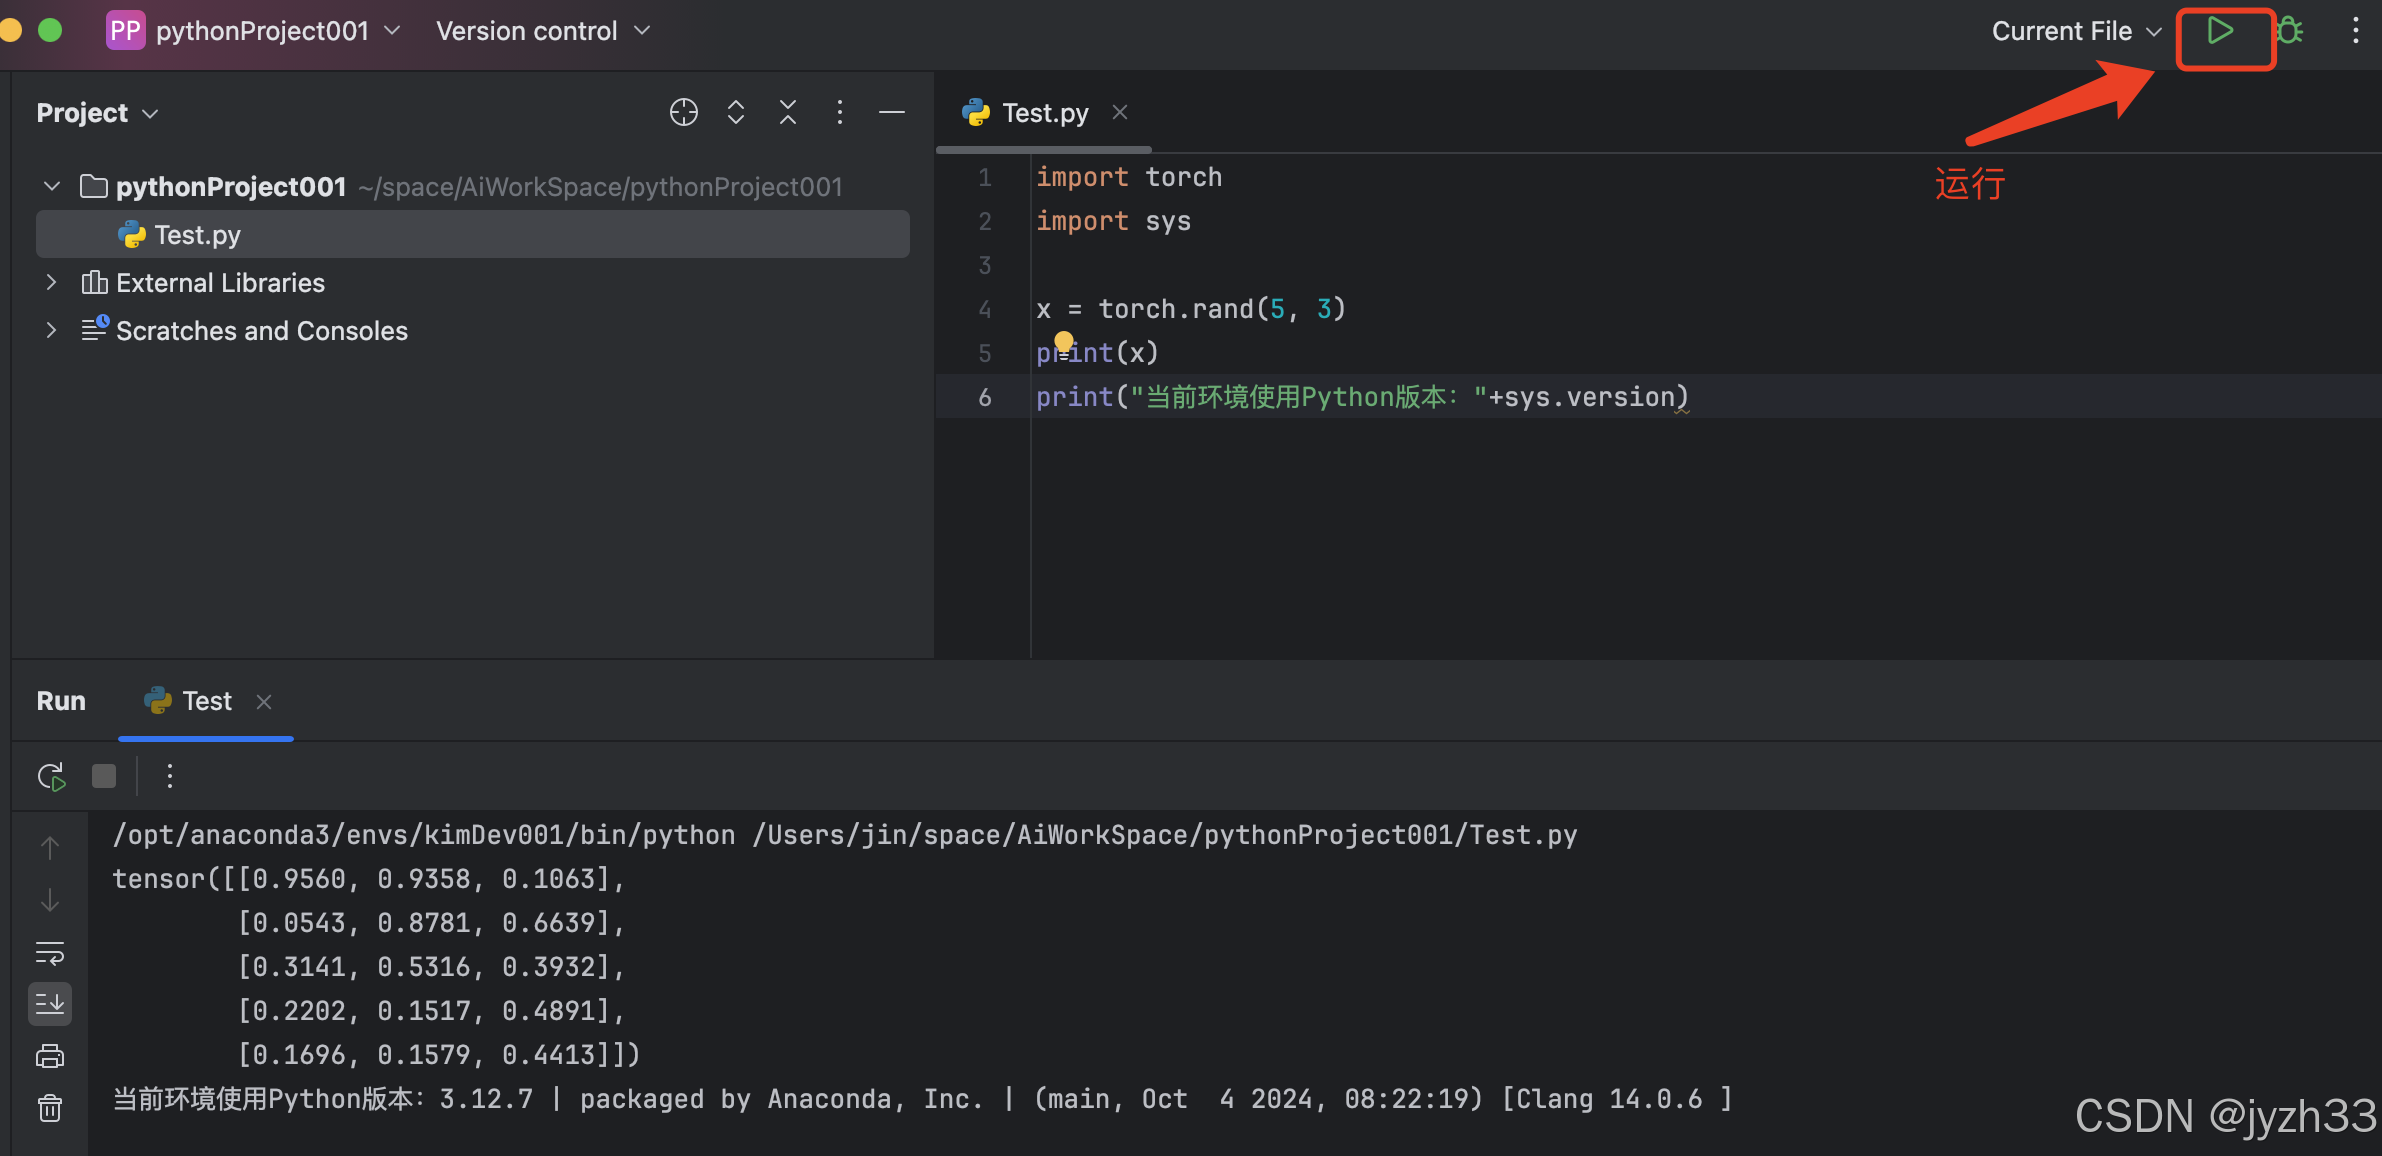Click the green Run button
This screenshot has height=1156, width=2382.
(2220, 31)
